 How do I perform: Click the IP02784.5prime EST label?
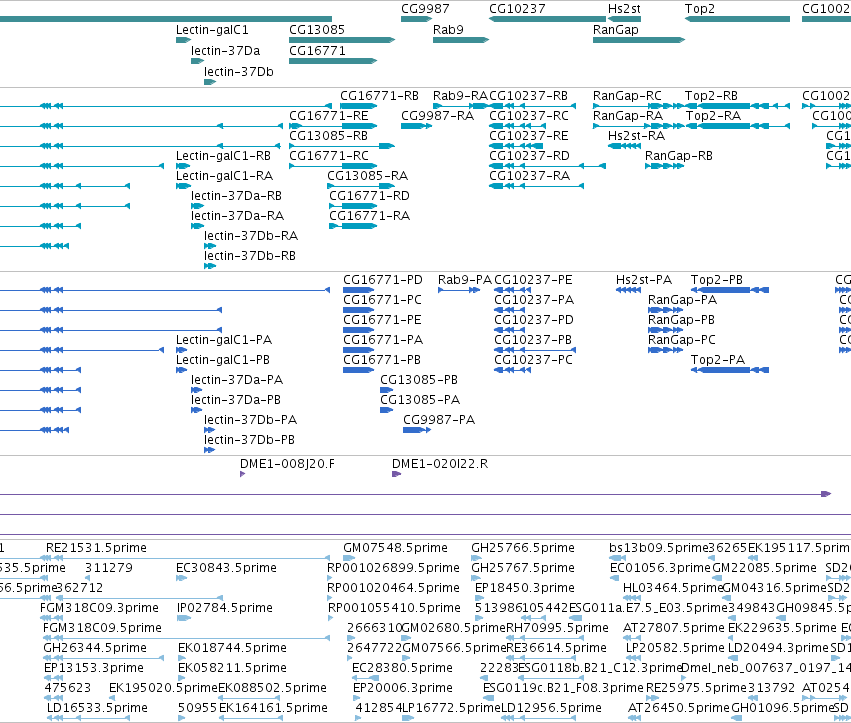[x=225, y=608]
